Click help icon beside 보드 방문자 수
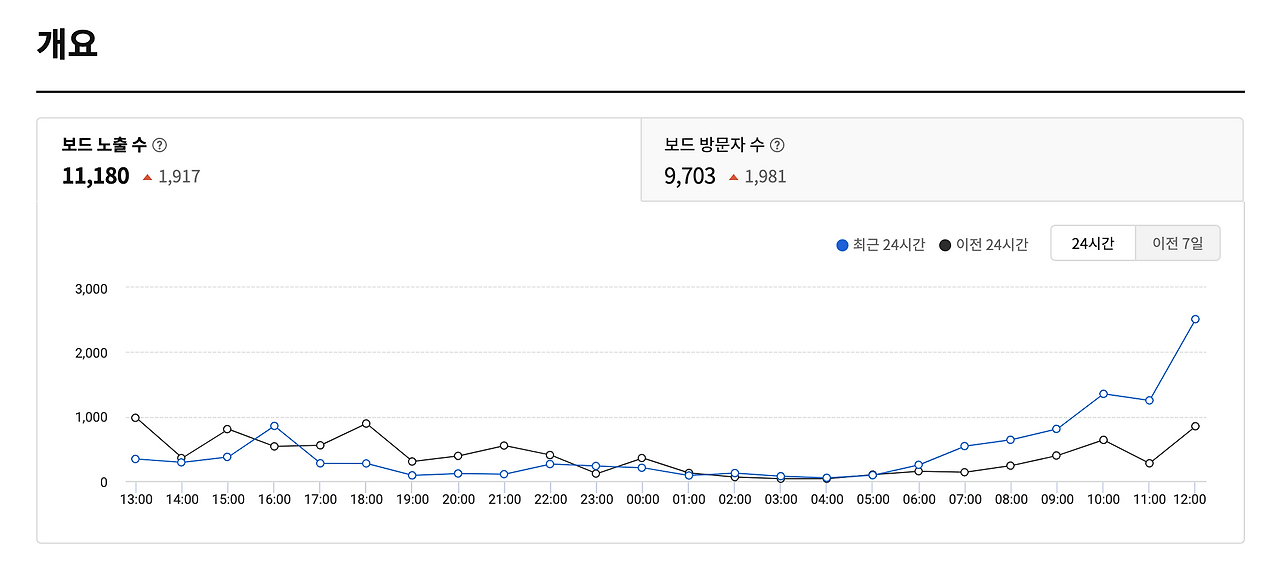 (x=777, y=145)
